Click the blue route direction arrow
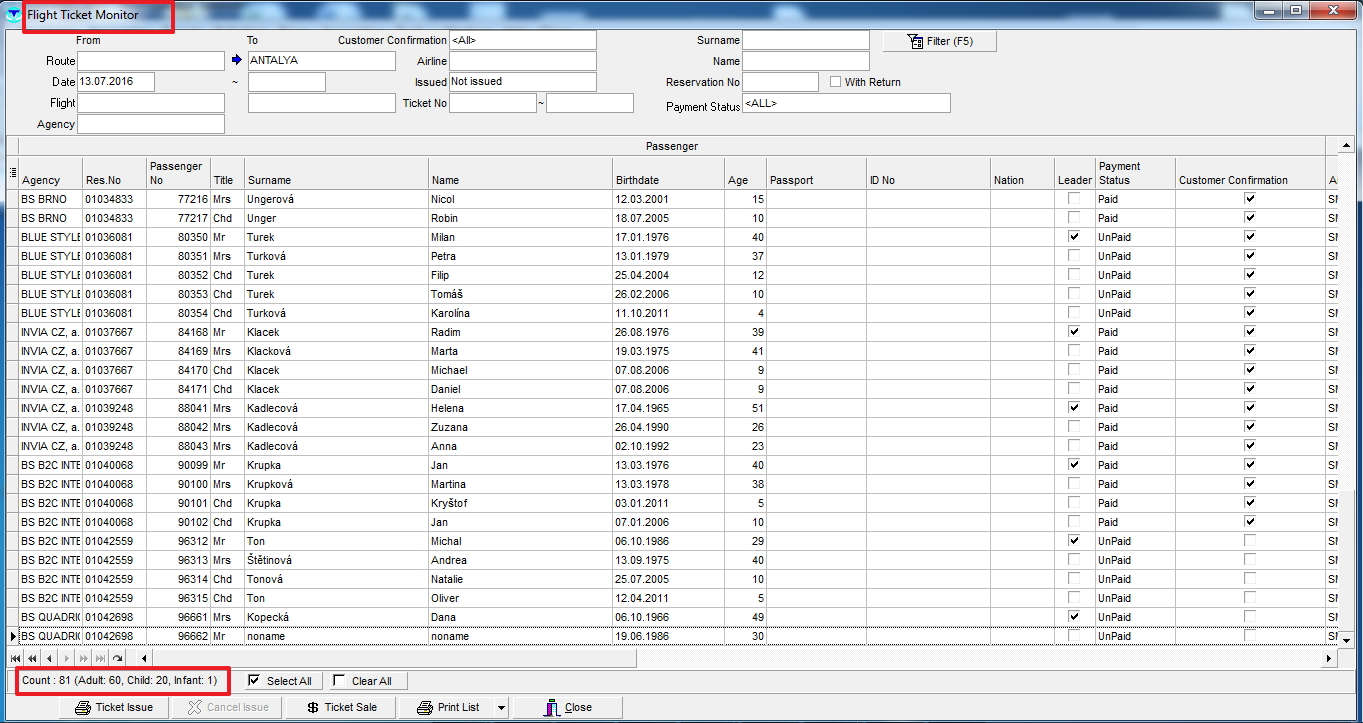 pos(237,61)
